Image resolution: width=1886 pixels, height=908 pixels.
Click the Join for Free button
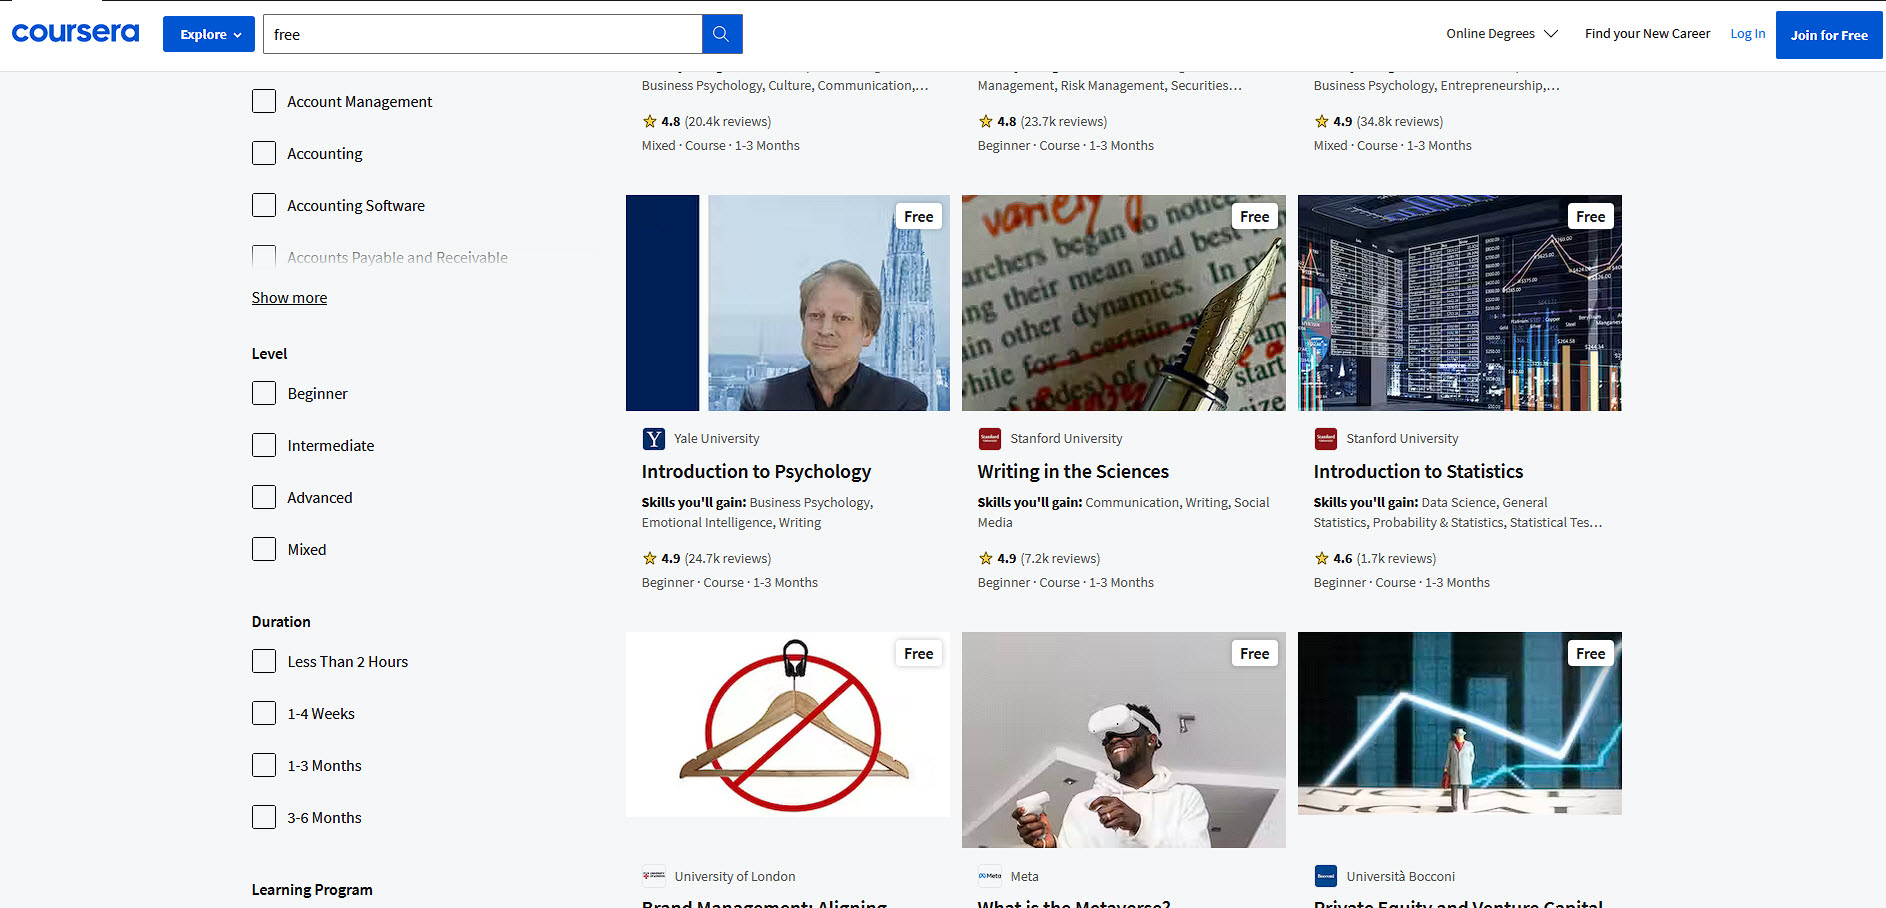(x=1829, y=35)
